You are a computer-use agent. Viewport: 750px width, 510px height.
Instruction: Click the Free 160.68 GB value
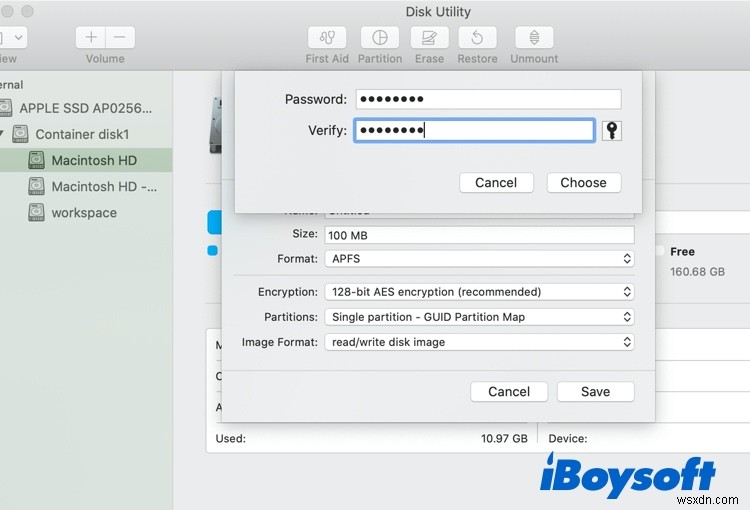697,272
